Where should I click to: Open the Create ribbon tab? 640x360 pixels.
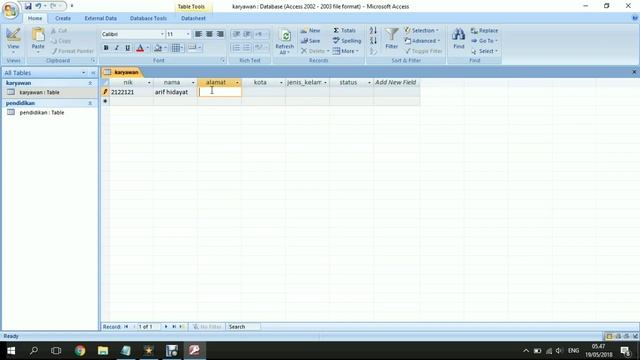pos(63,18)
